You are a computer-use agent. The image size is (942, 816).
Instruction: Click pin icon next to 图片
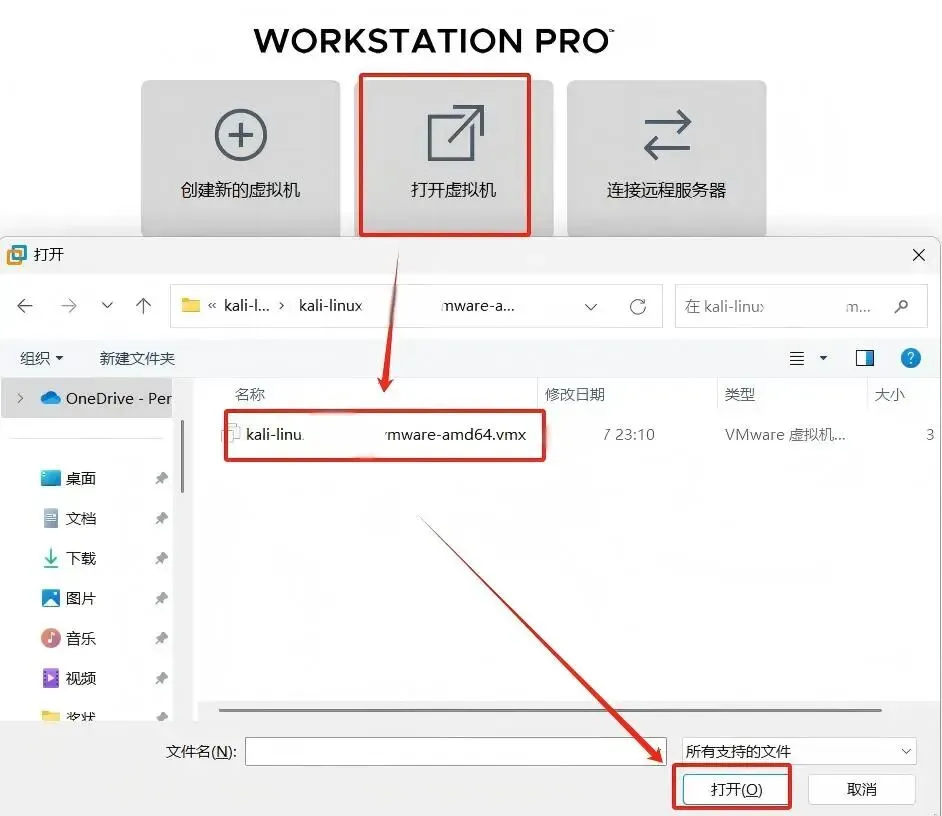tap(161, 598)
